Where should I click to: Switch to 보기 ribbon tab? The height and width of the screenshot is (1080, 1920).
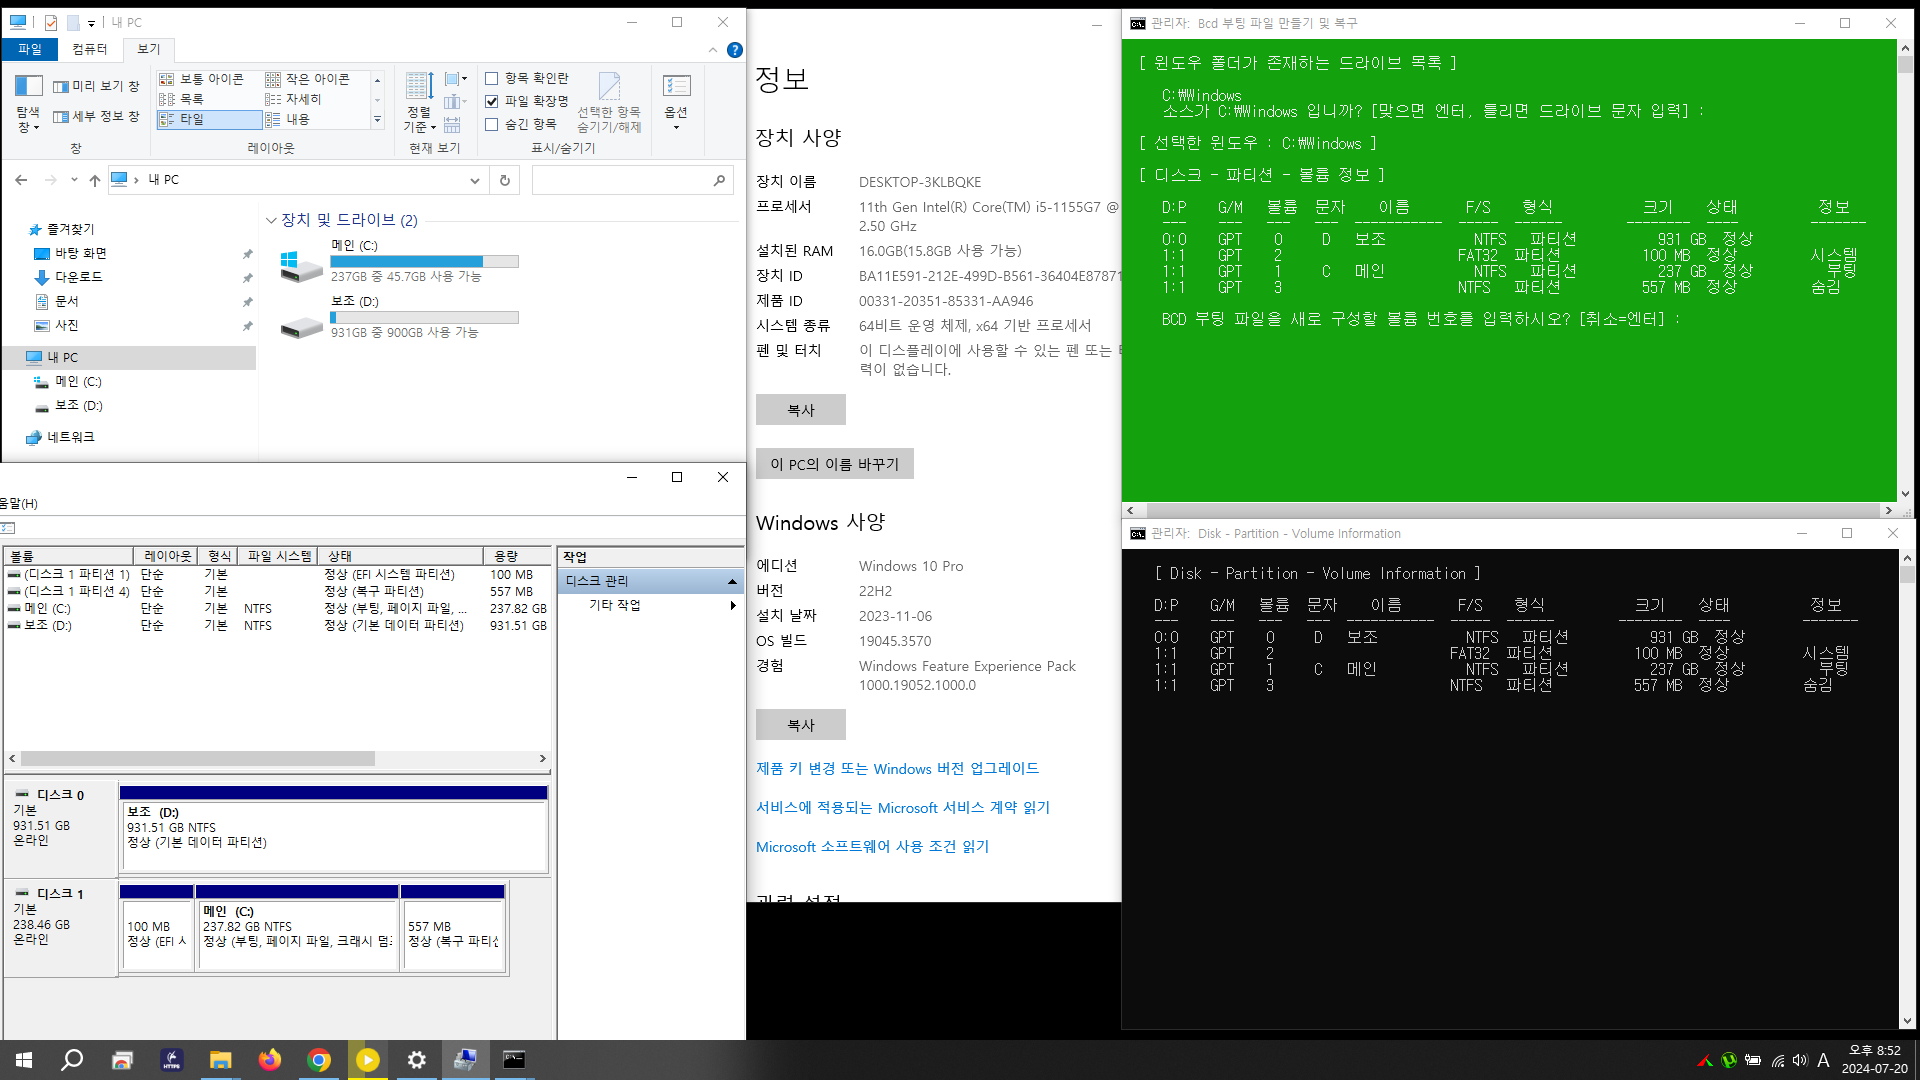[x=149, y=49]
